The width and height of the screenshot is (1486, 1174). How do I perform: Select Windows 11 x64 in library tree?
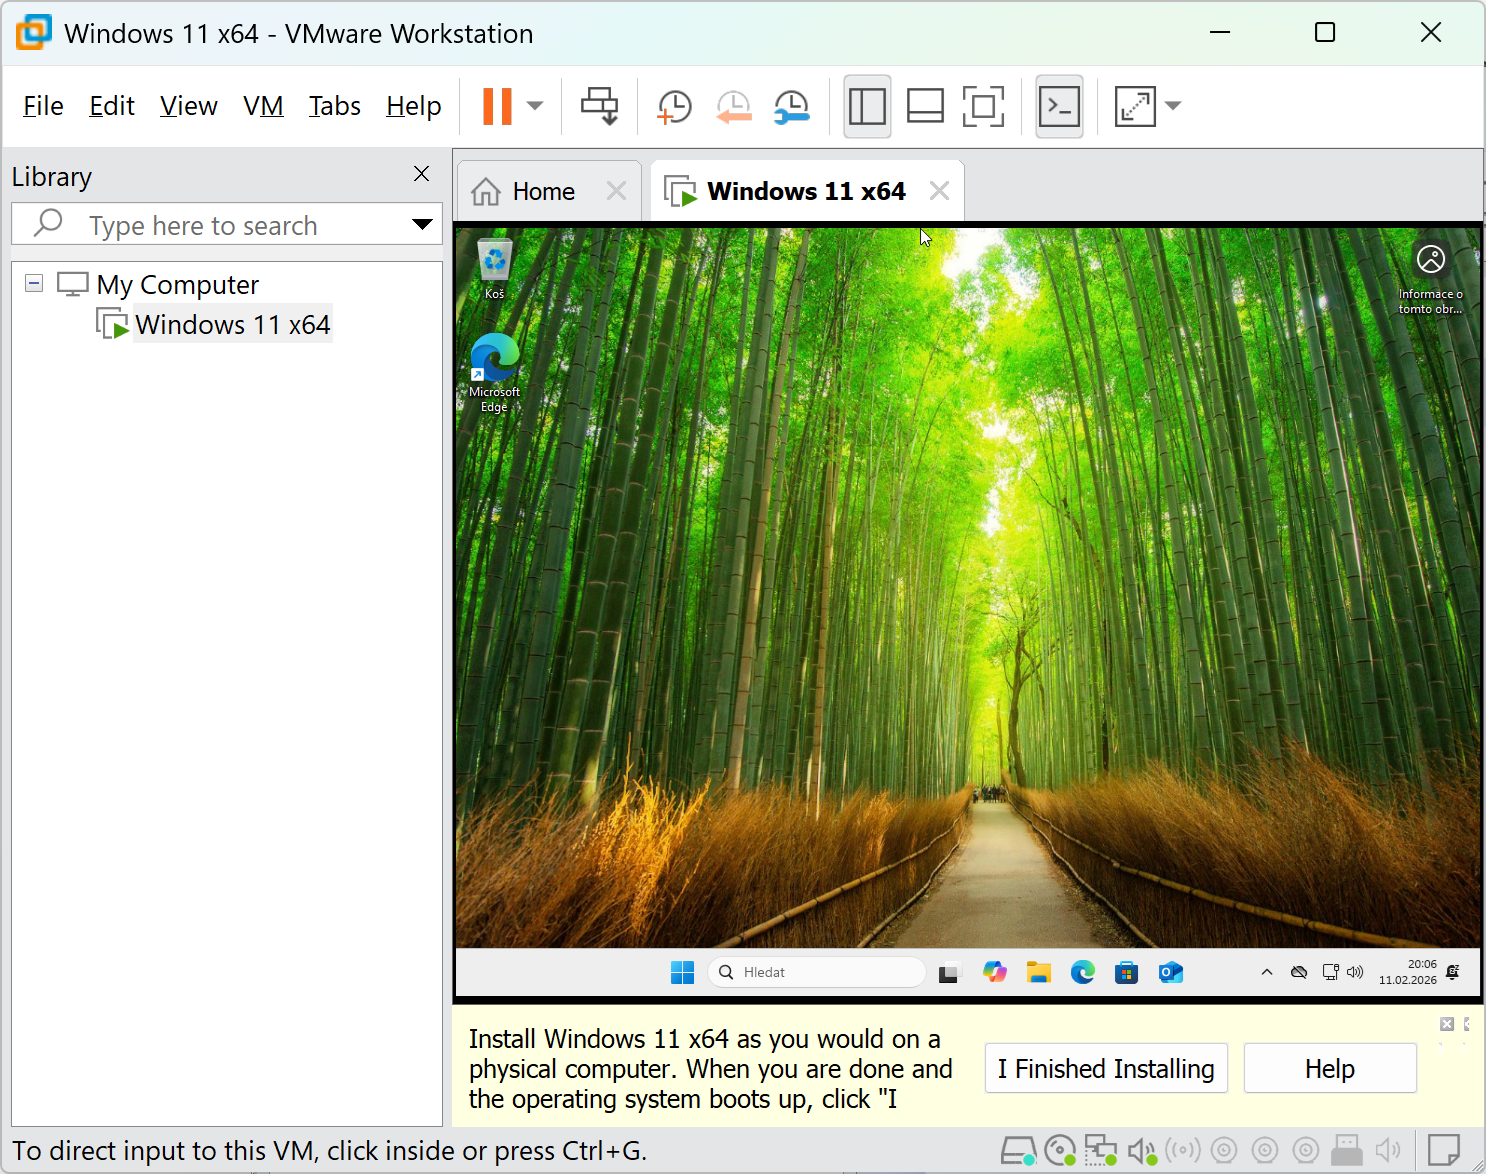pos(232,325)
